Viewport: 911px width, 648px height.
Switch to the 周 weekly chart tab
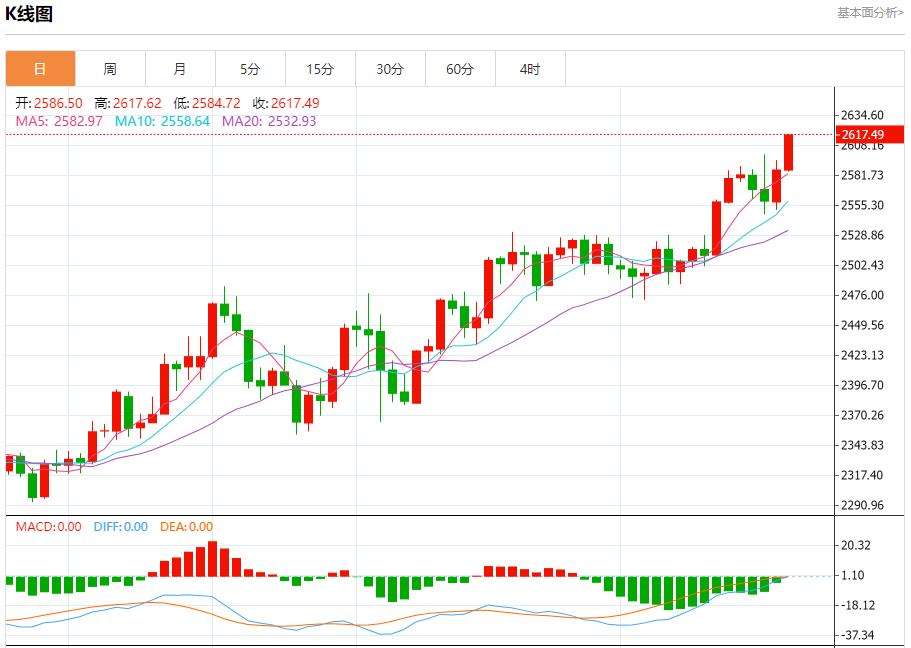tap(110, 69)
